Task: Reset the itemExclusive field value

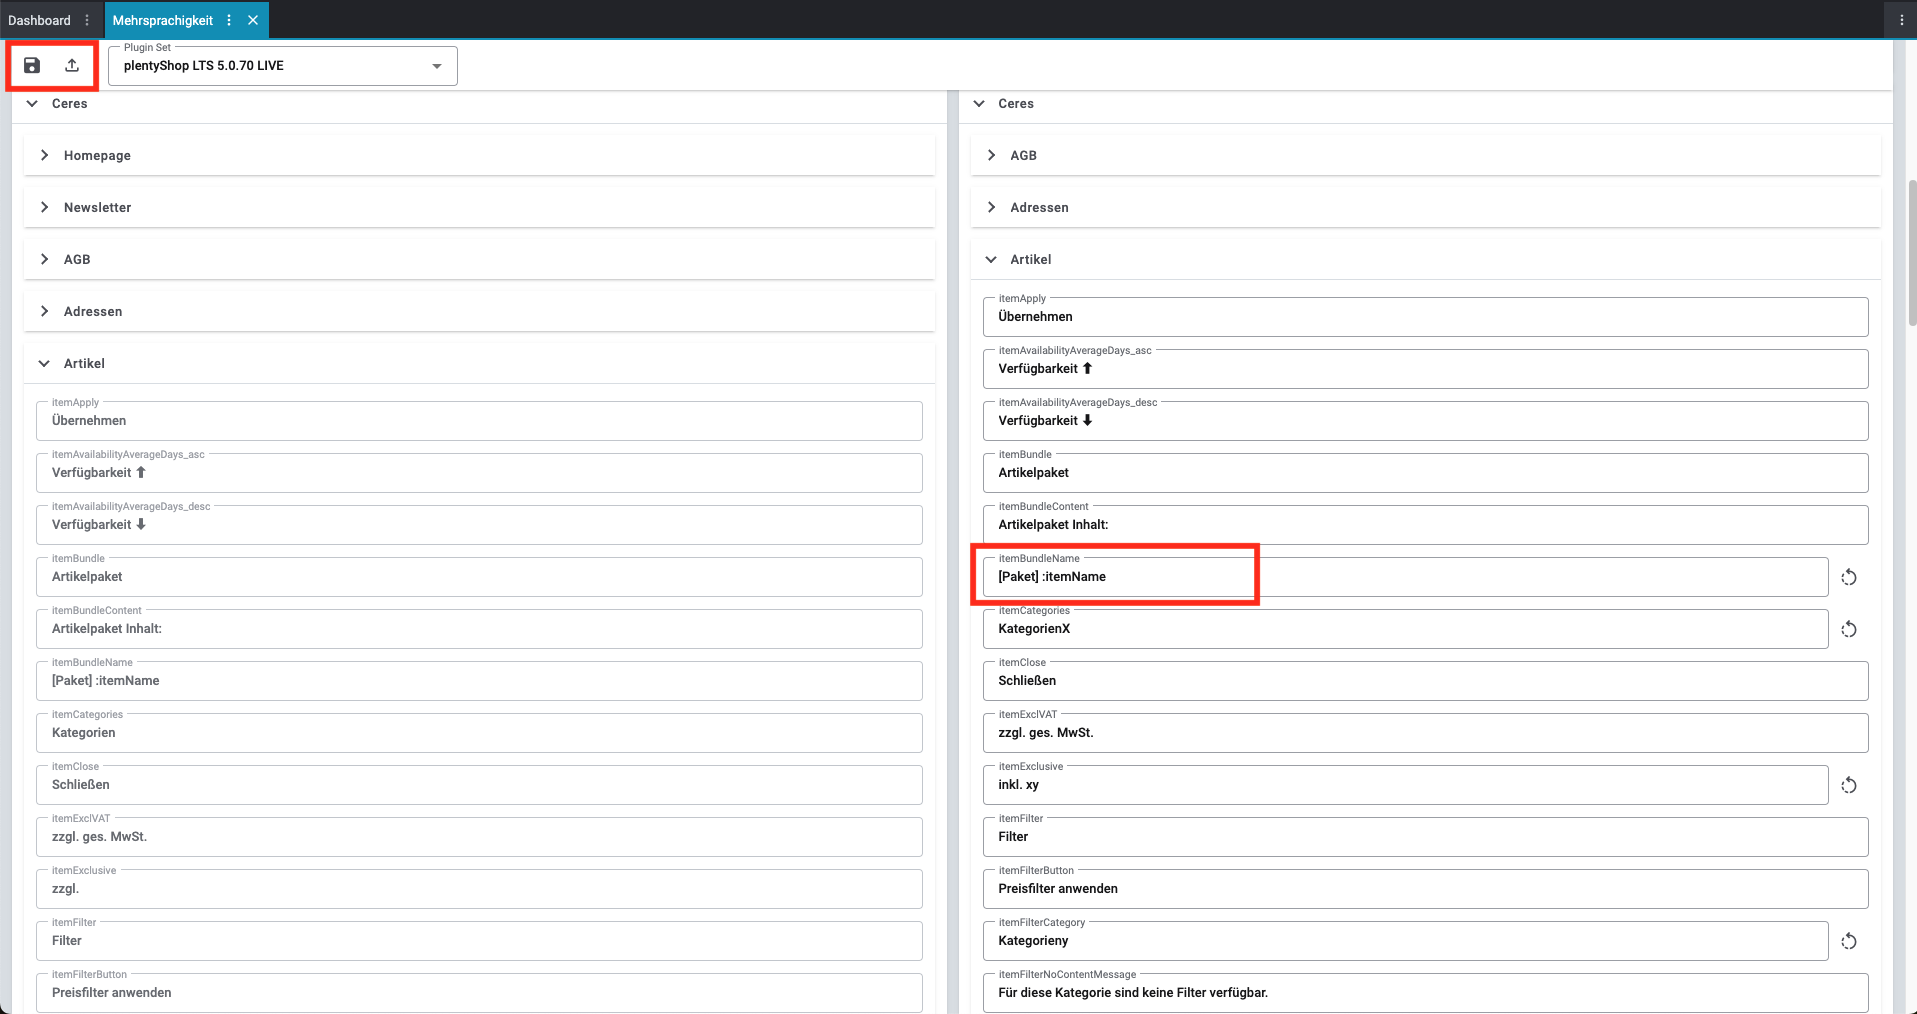Action: [1848, 785]
